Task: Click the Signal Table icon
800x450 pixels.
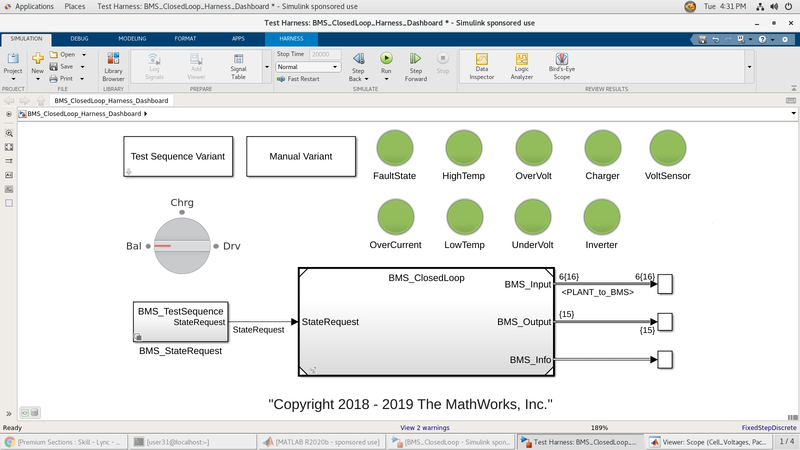Action: point(238,62)
